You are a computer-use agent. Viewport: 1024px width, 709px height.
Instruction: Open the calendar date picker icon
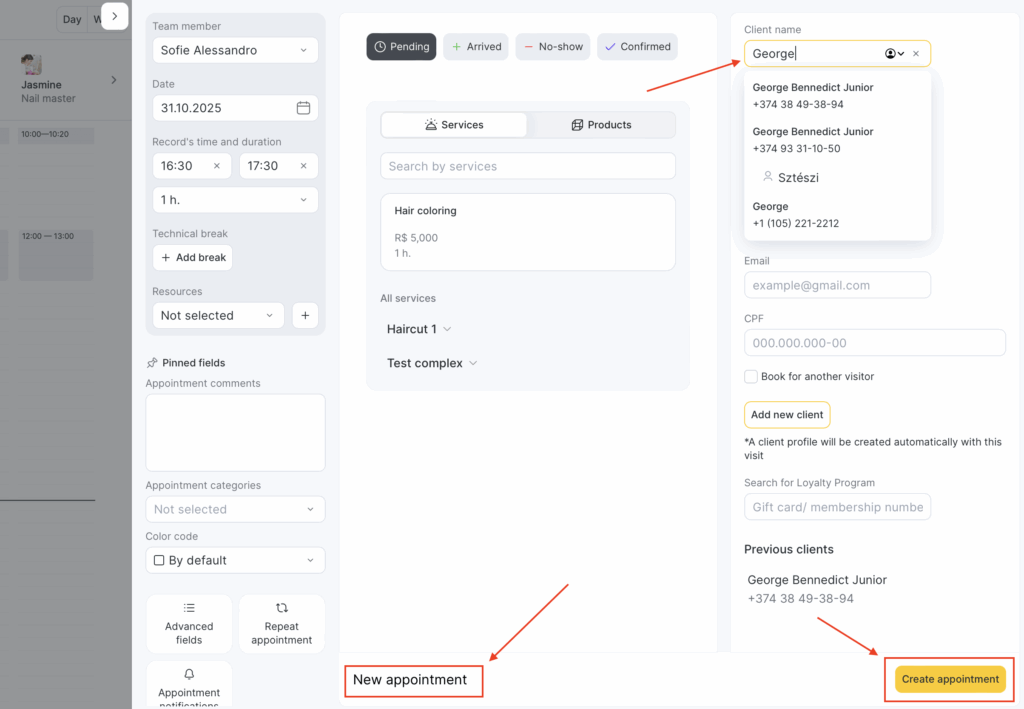coord(303,108)
